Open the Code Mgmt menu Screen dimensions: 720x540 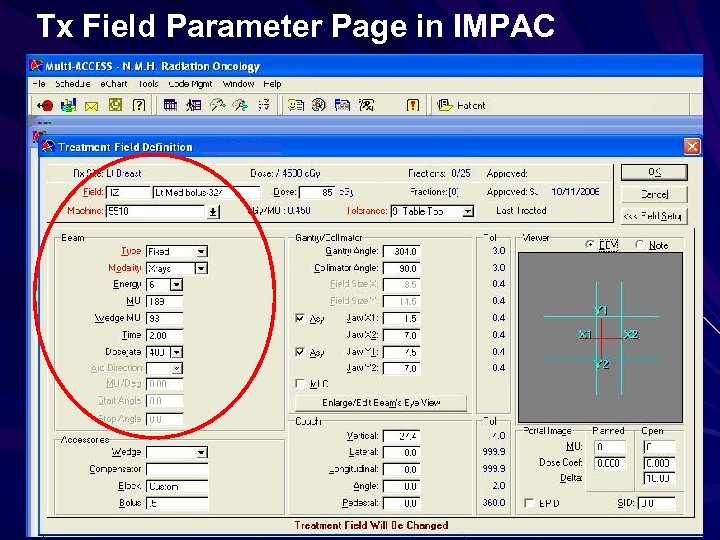point(191,84)
